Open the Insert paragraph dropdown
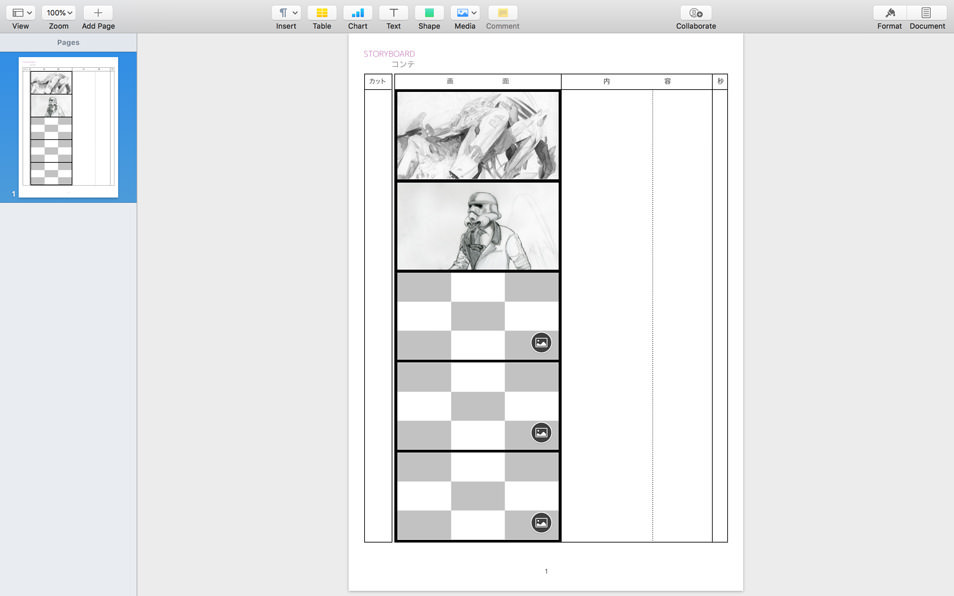The width and height of the screenshot is (954, 596). click(x=286, y=13)
